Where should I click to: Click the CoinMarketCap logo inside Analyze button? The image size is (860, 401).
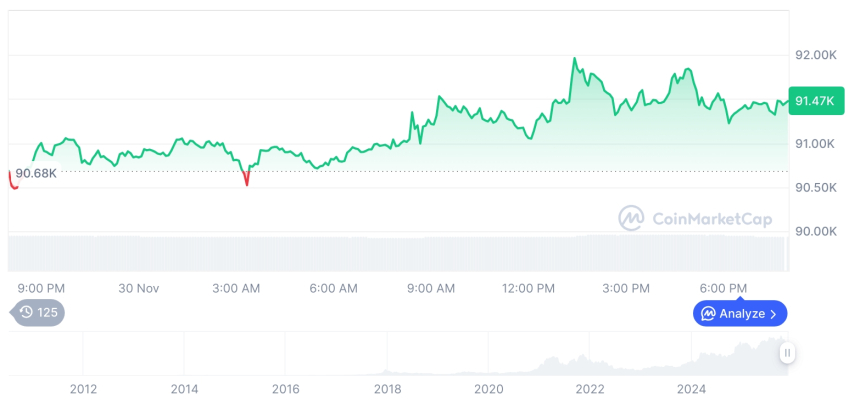[708, 314]
